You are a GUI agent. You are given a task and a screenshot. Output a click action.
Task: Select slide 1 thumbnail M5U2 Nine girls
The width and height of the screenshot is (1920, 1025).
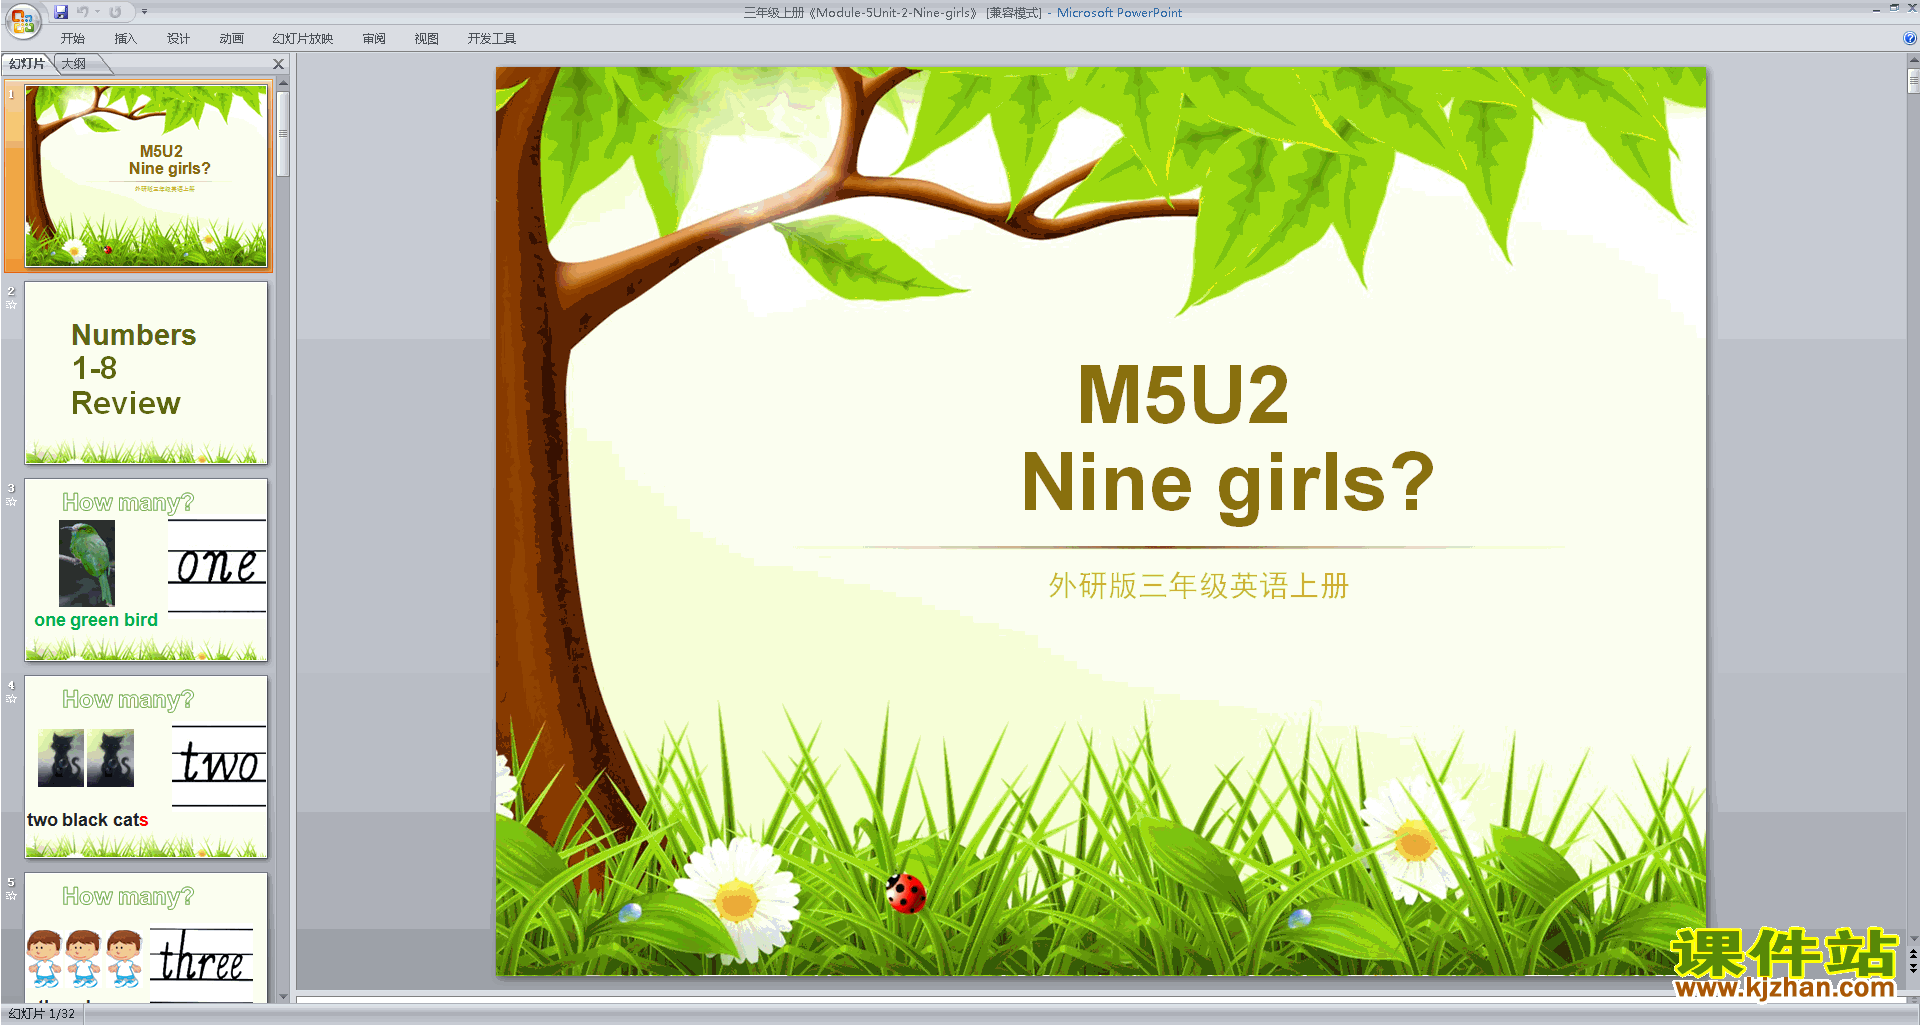coord(146,176)
